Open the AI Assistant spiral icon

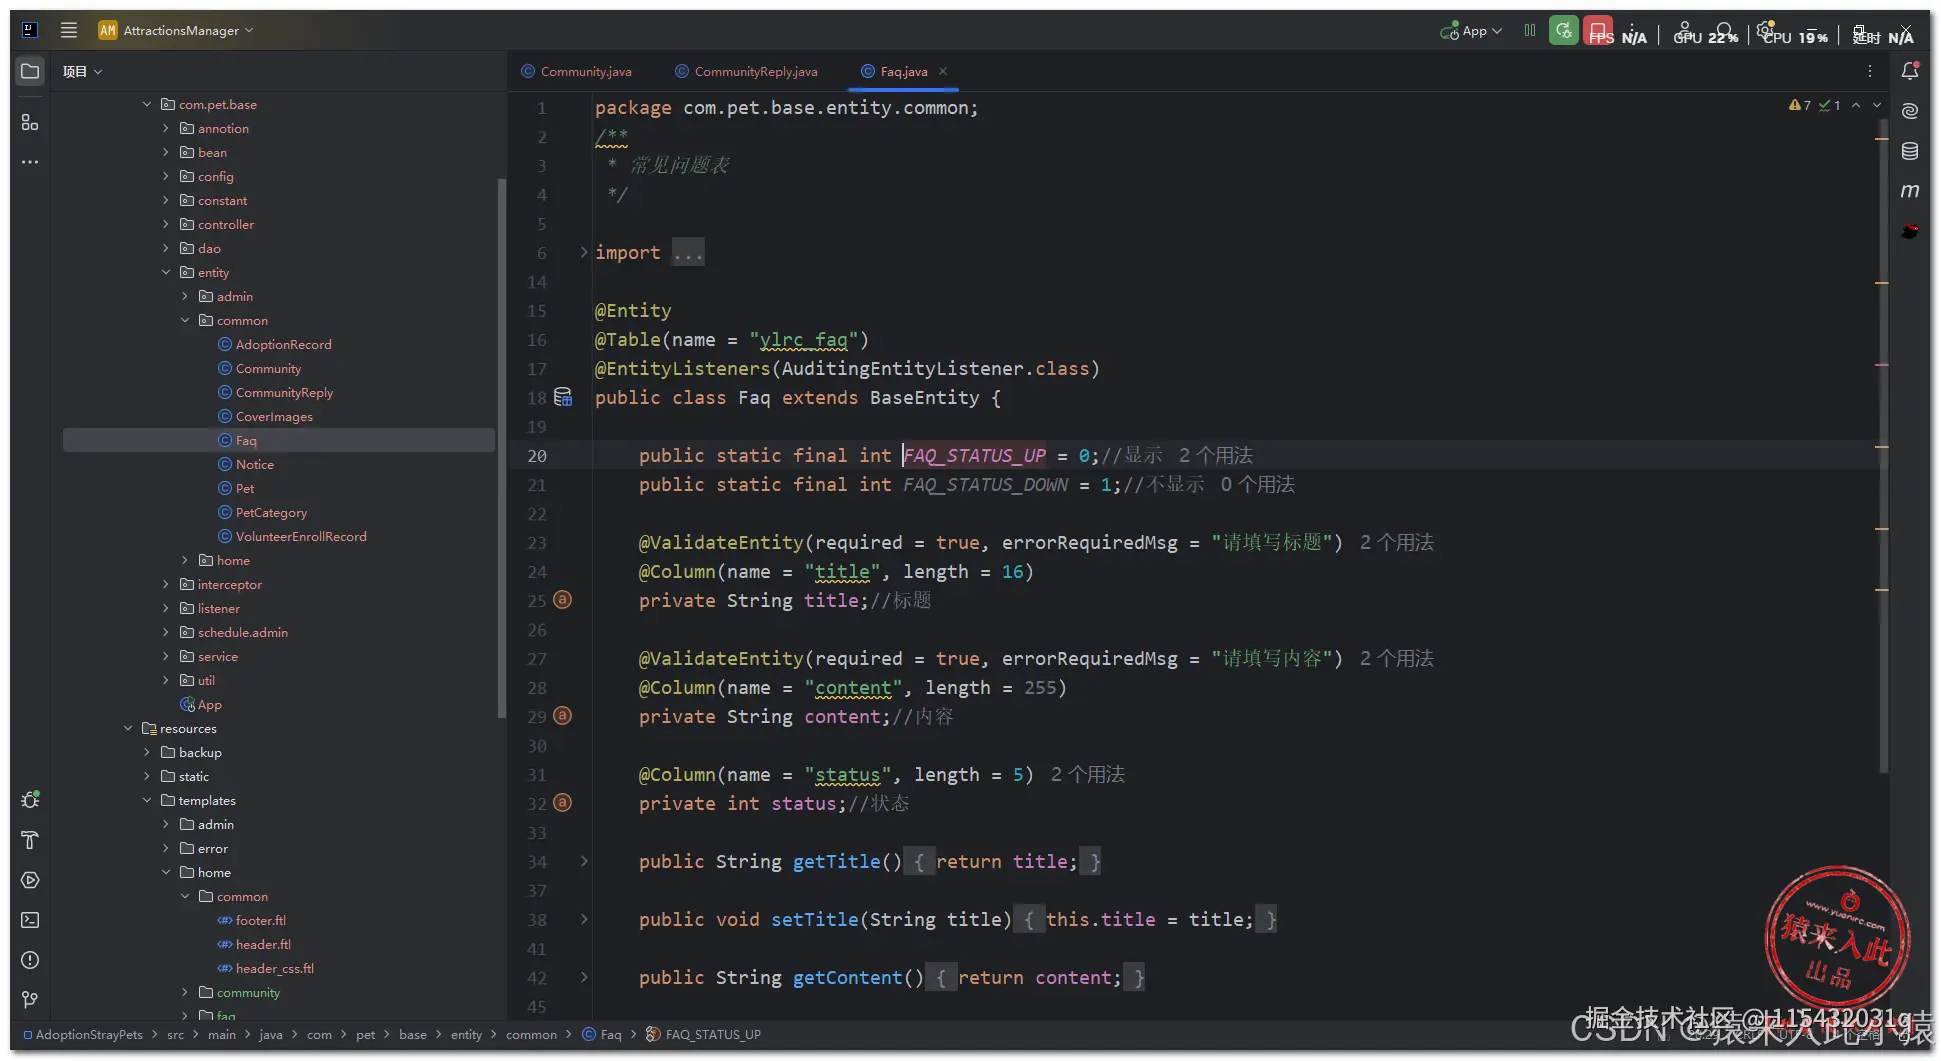[x=1910, y=111]
